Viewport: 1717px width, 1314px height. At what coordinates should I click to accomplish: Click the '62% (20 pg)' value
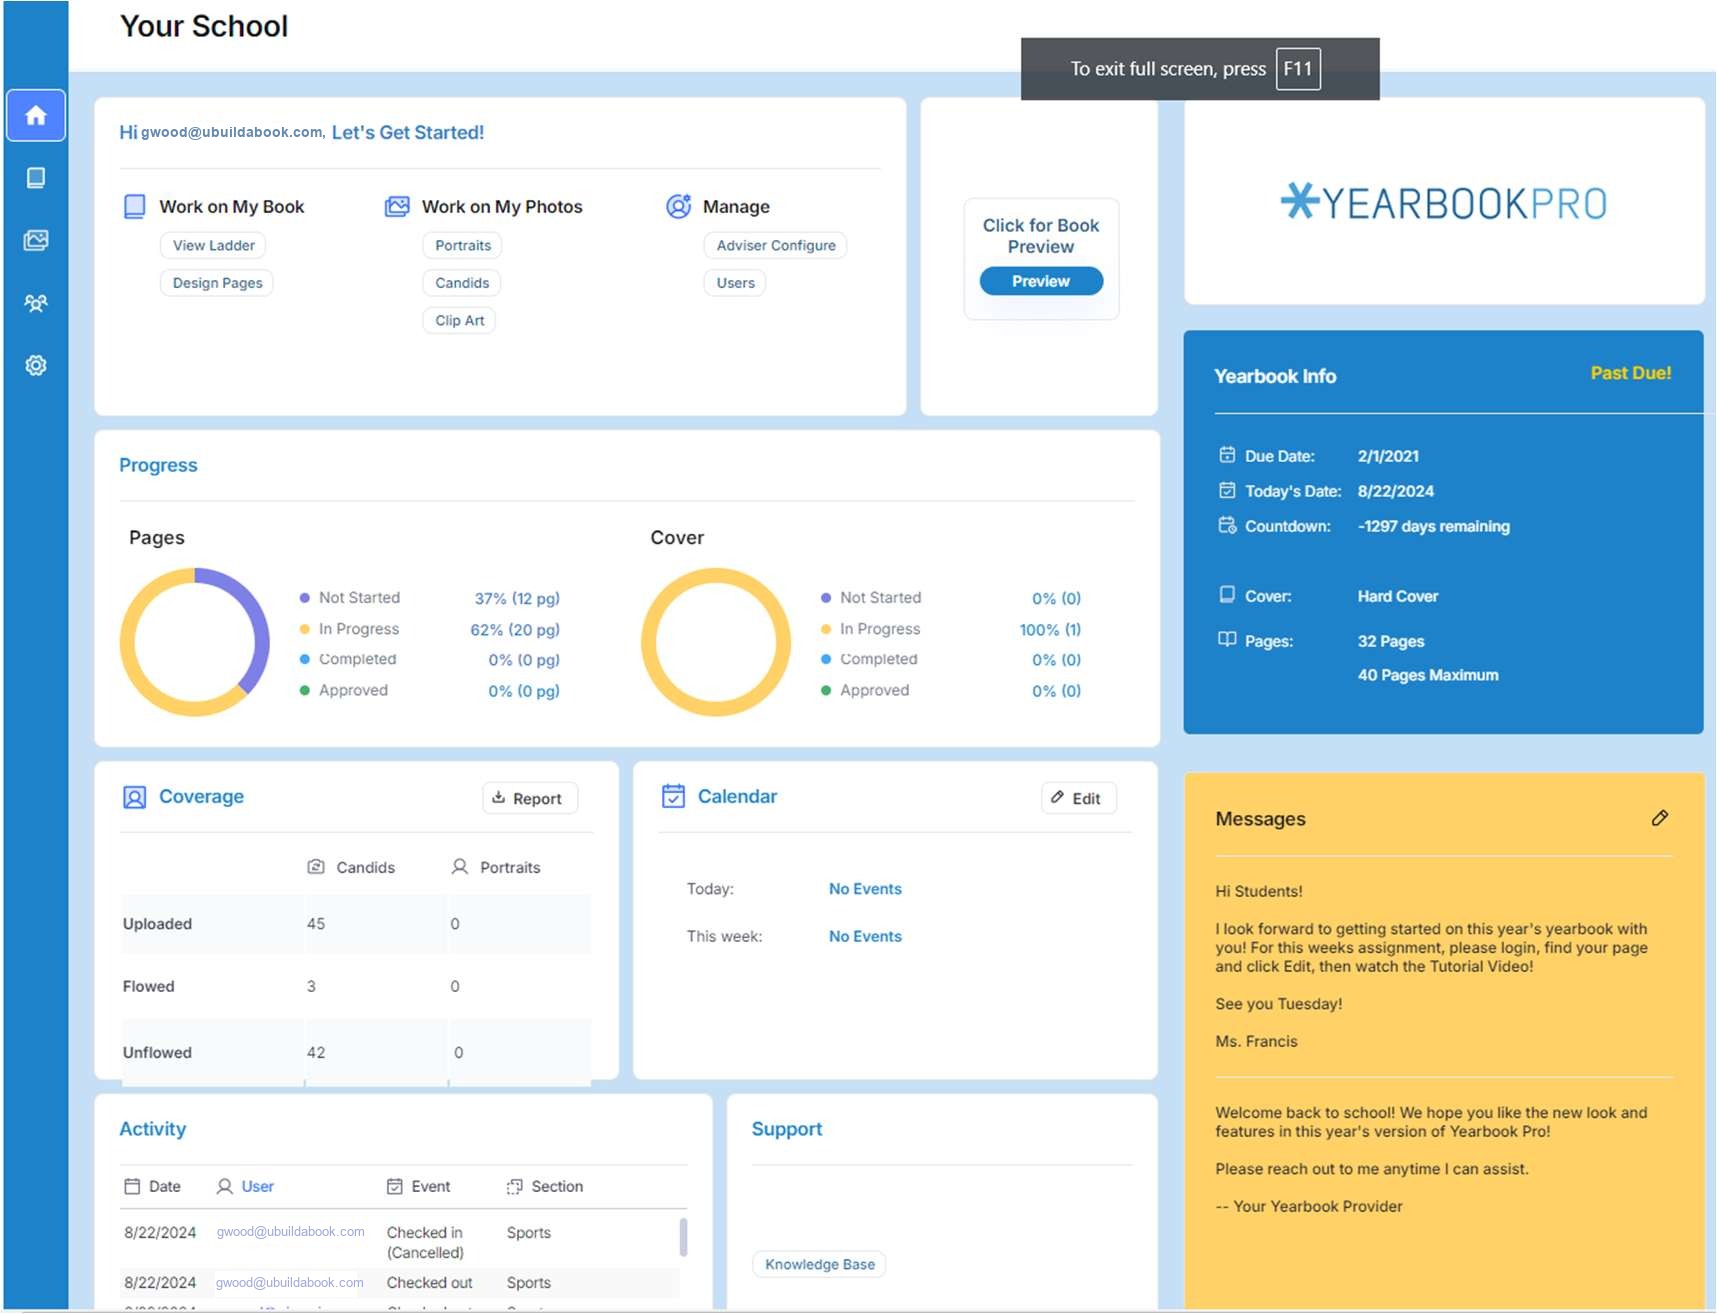[515, 629]
